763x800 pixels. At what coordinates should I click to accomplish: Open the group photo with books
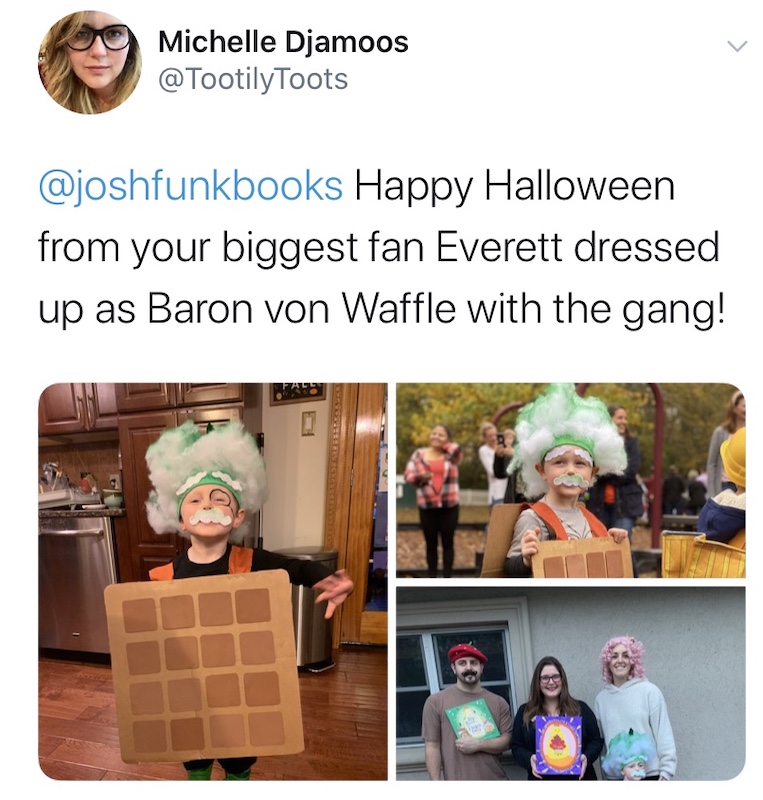pyautogui.click(x=571, y=684)
